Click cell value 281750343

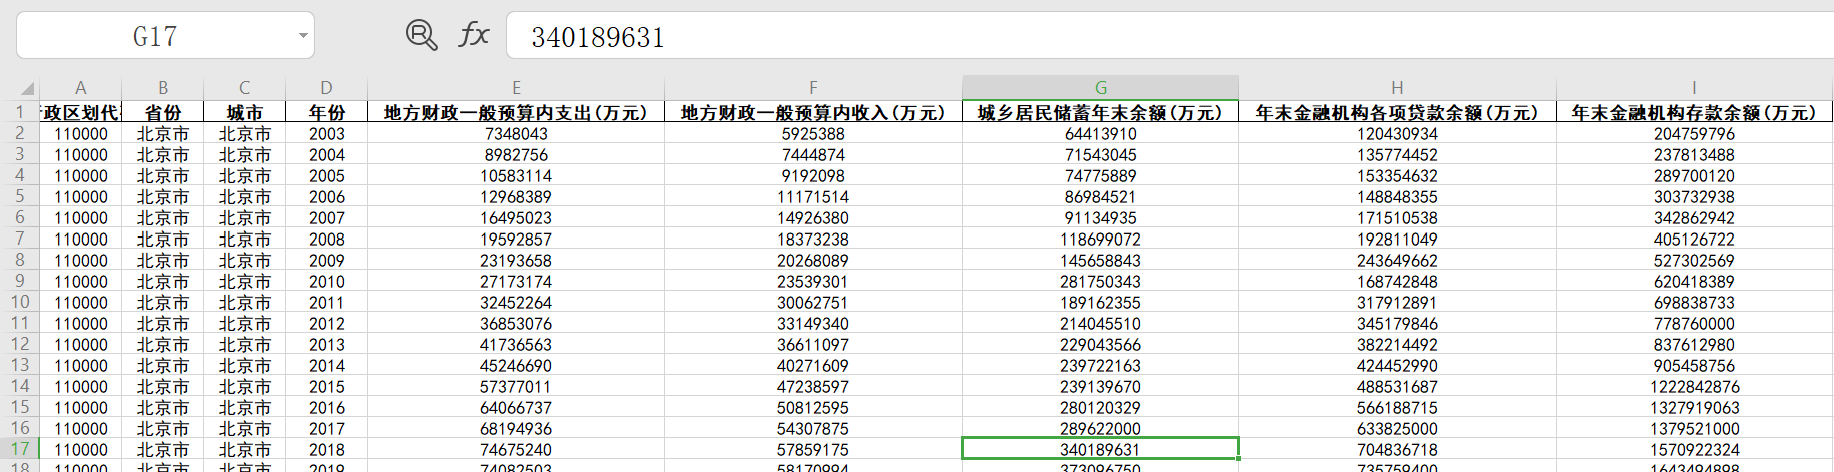tap(1100, 282)
